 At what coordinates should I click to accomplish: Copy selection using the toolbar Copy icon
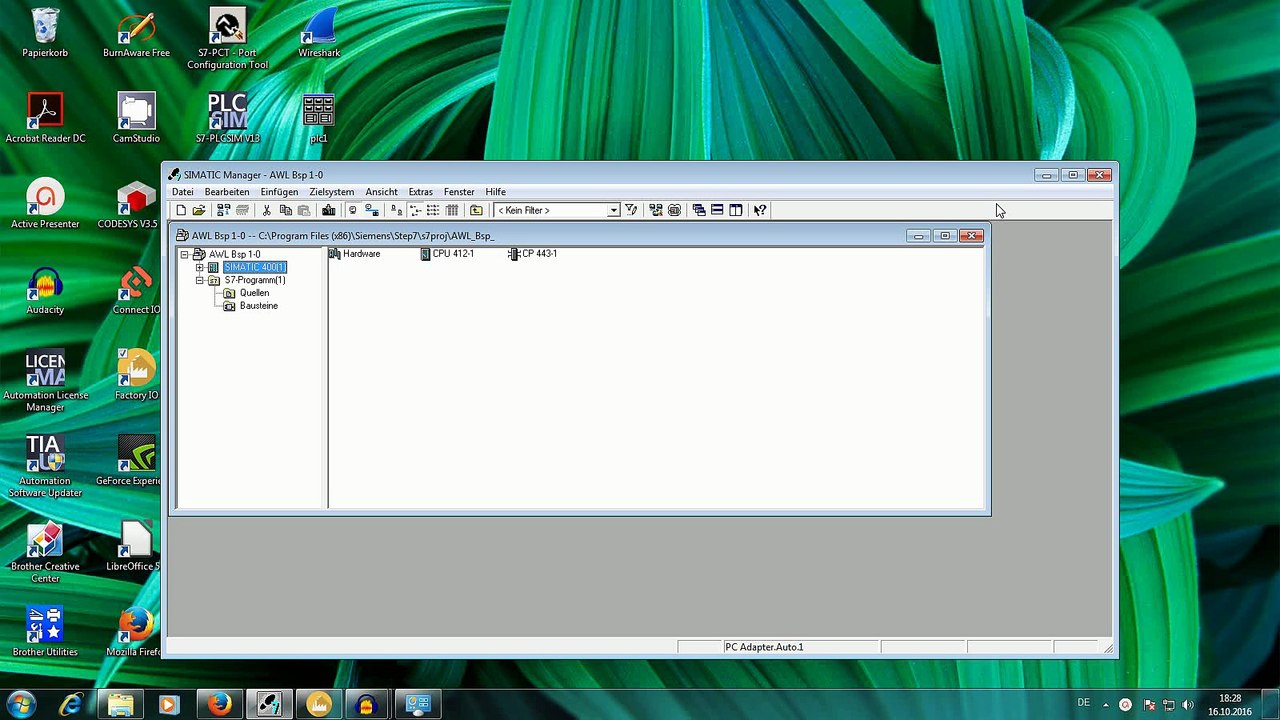285,210
